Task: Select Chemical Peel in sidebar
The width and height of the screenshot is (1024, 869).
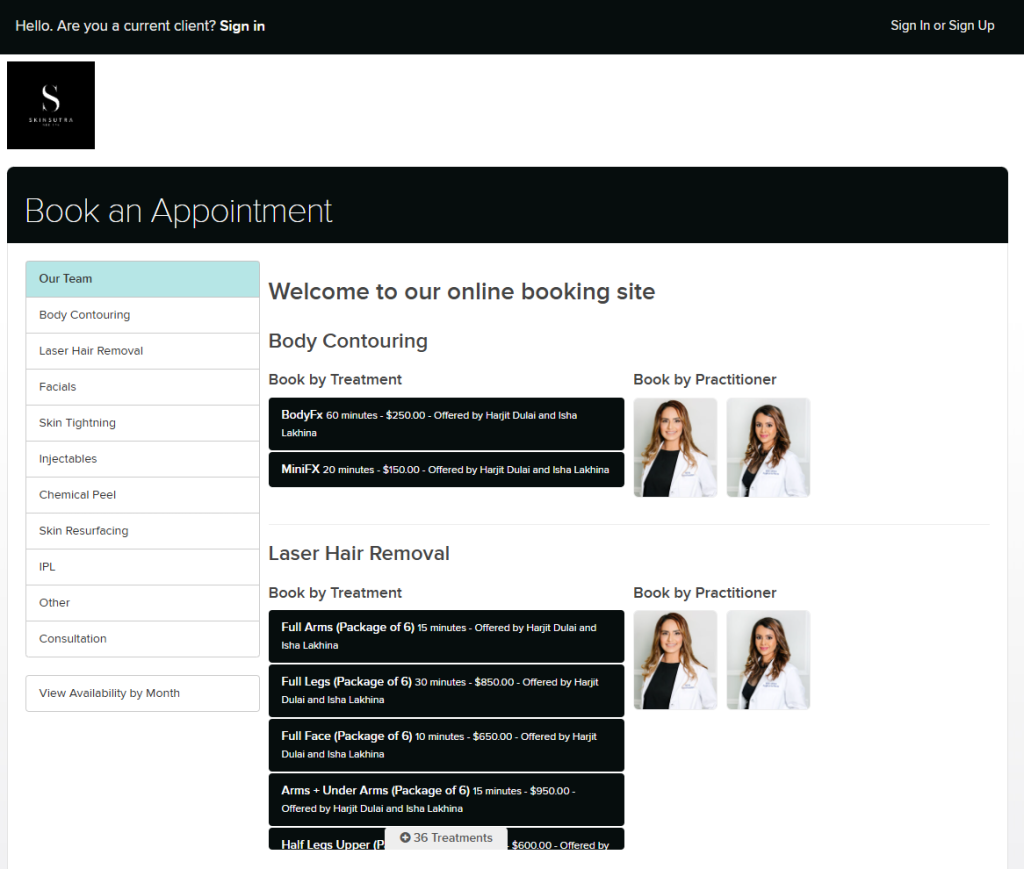Action: pos(142,495)
